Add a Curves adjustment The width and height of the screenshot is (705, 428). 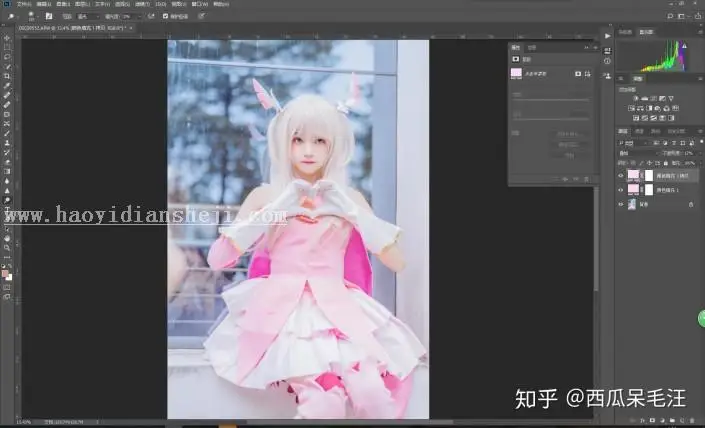pyautogui.click(x=653, y=99)
